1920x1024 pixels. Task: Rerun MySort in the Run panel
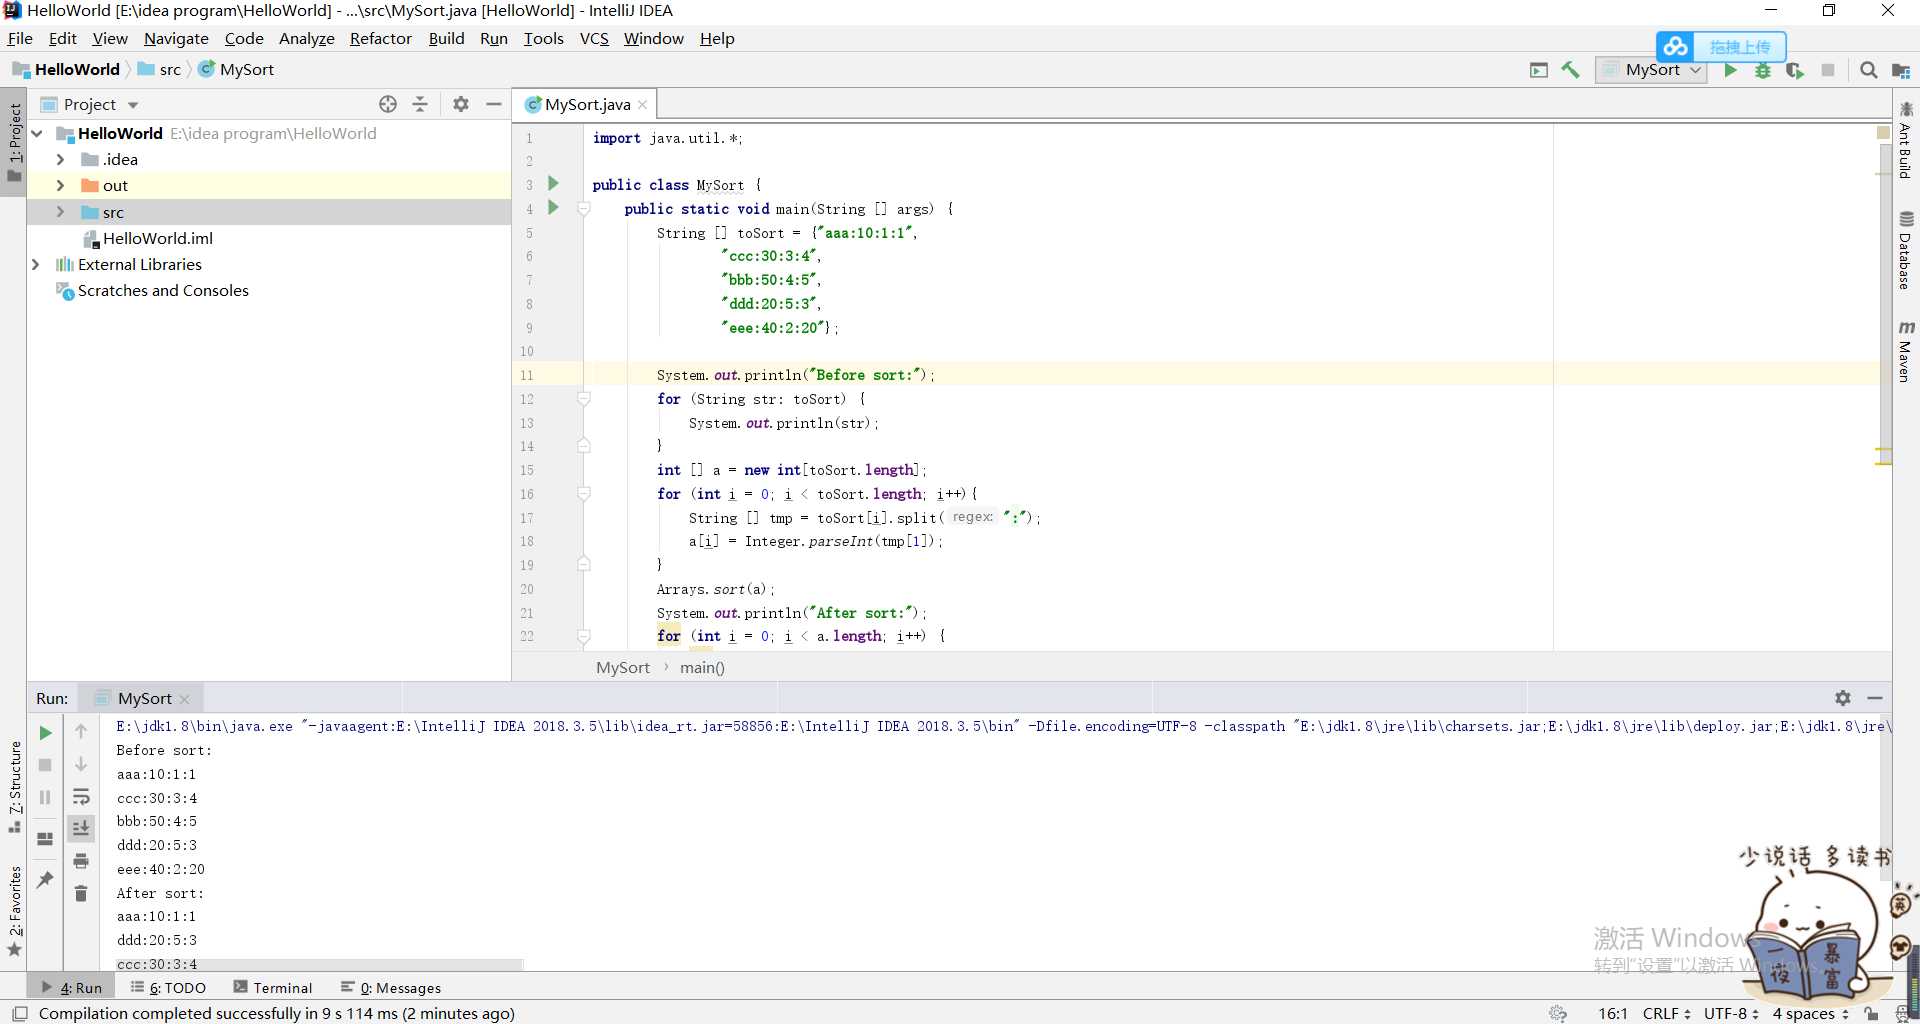point(45,733)
